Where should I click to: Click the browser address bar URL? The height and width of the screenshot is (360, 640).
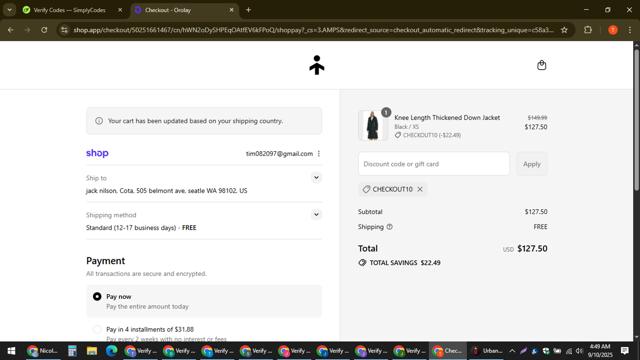[313, 30]
